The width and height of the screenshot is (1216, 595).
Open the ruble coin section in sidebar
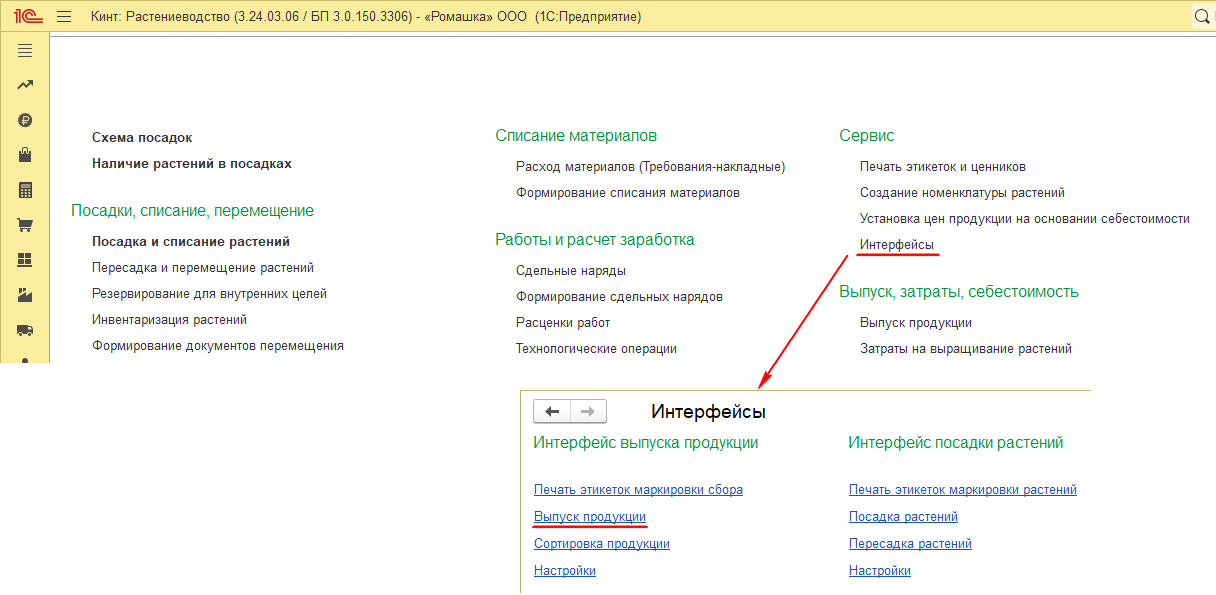coord(25,121)
